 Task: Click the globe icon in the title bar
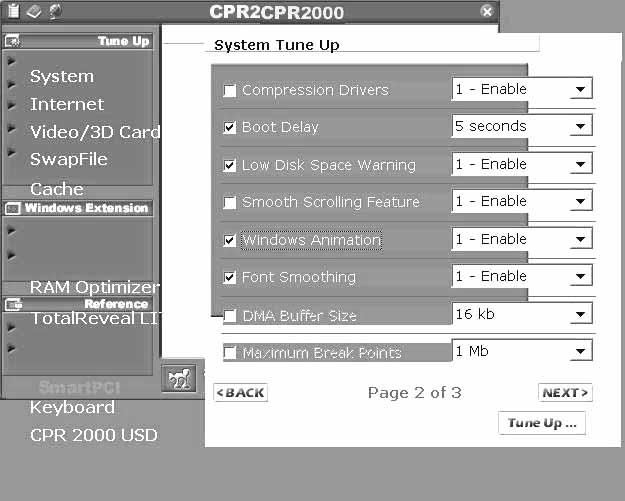54,11
